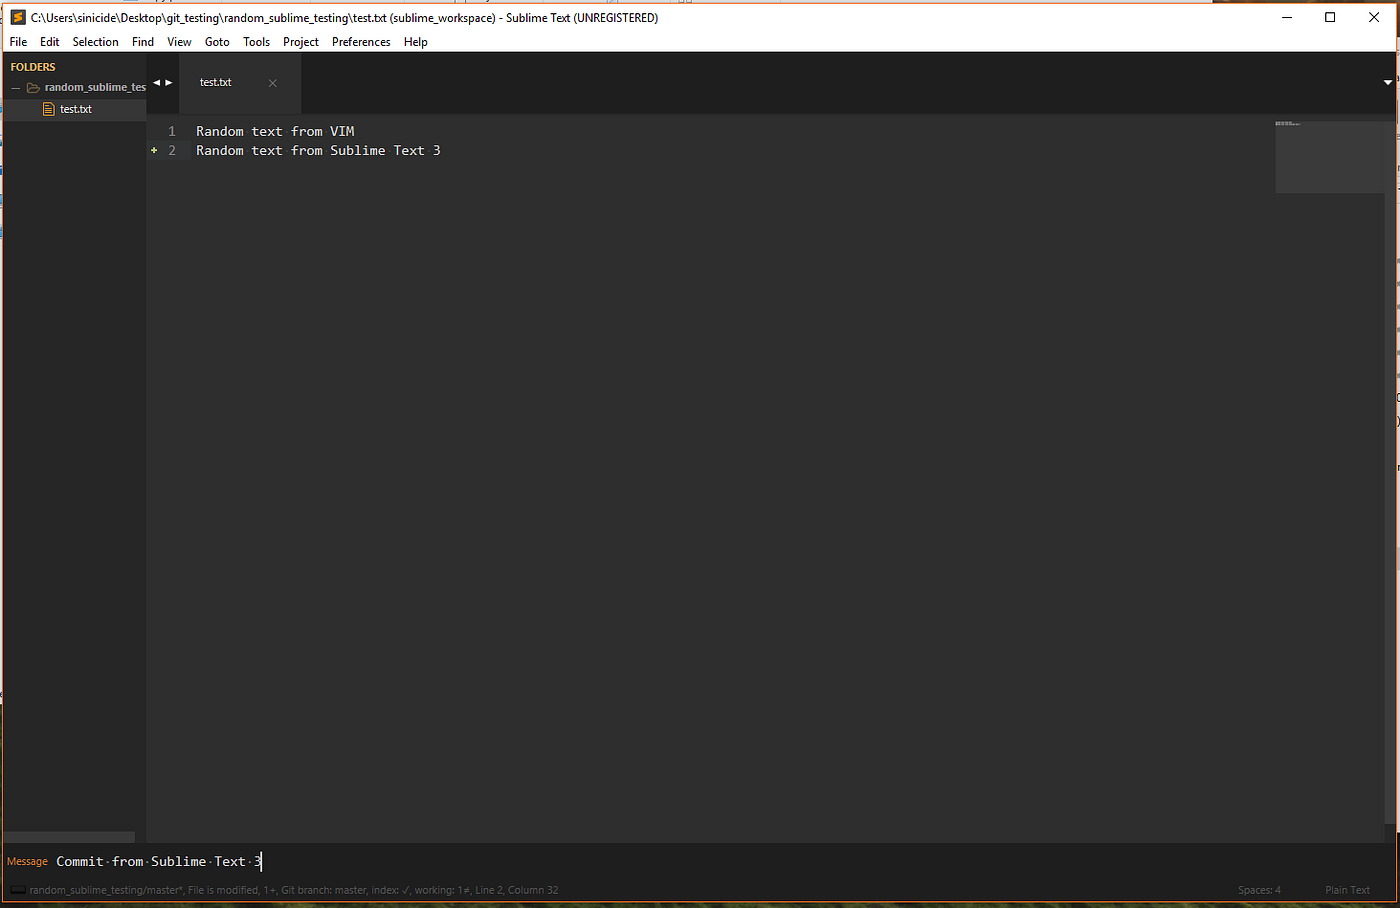Click inside the commit Message input field
Viewport: 1400px width, 908px height.
350,861
